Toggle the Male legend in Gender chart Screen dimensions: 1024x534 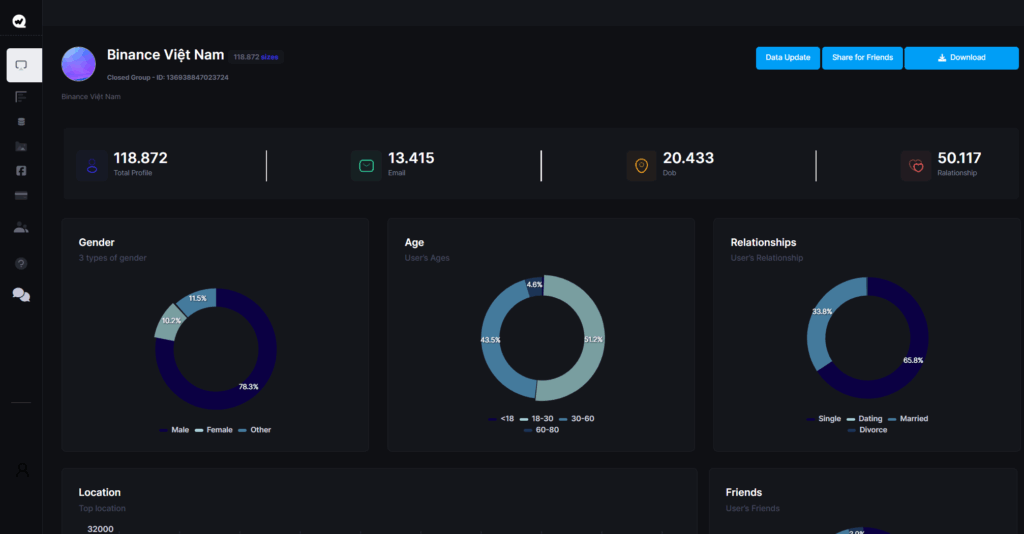click(x=174, y=430)
